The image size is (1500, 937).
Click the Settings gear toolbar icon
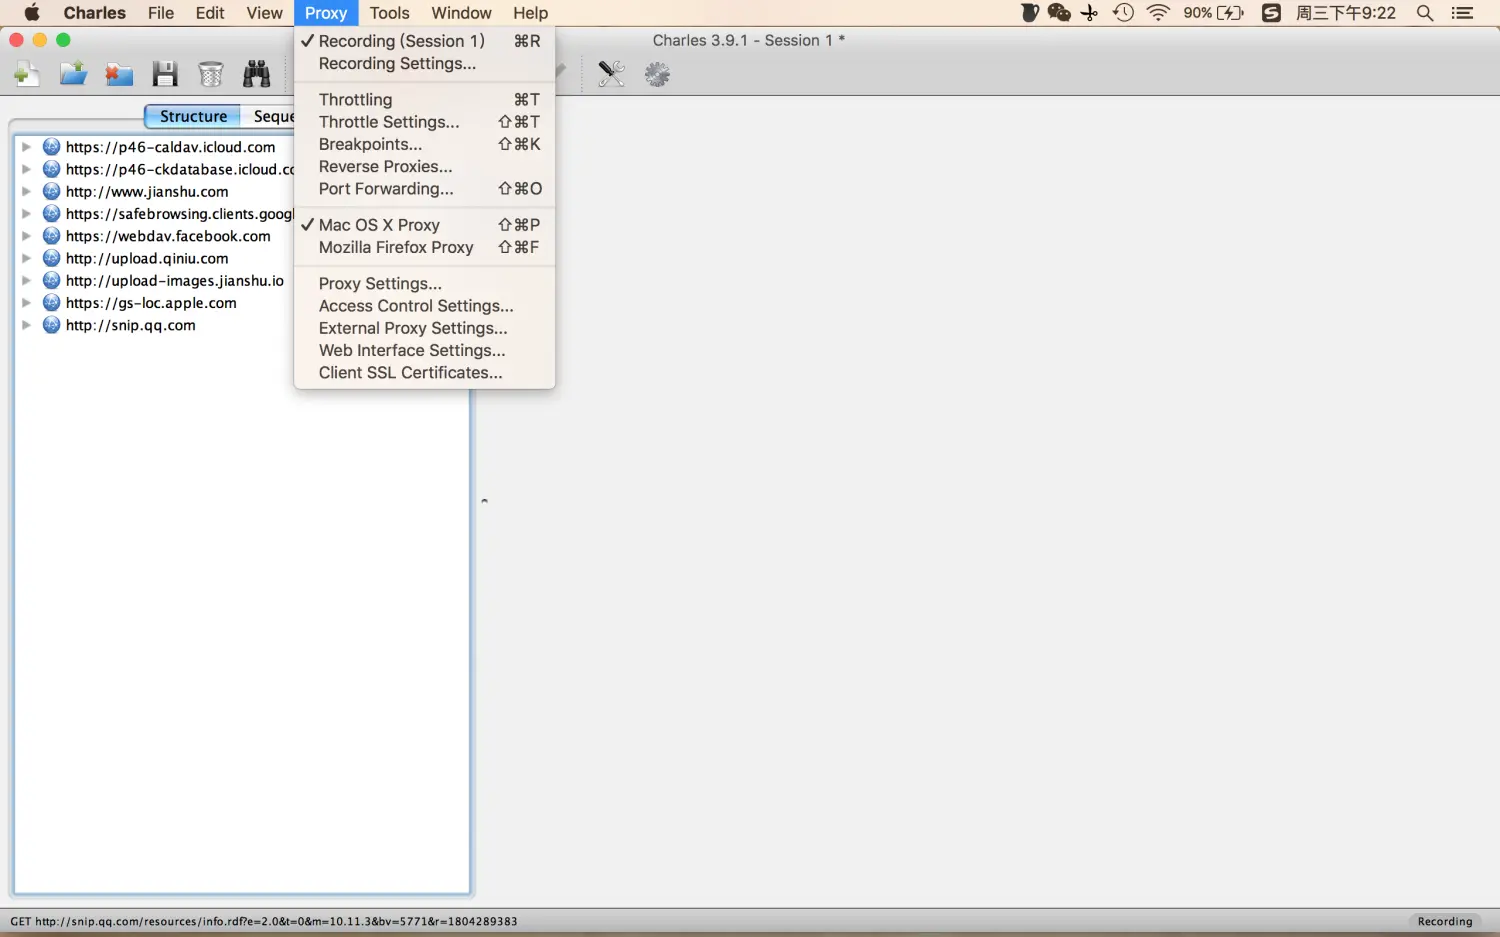click(657, 74)
